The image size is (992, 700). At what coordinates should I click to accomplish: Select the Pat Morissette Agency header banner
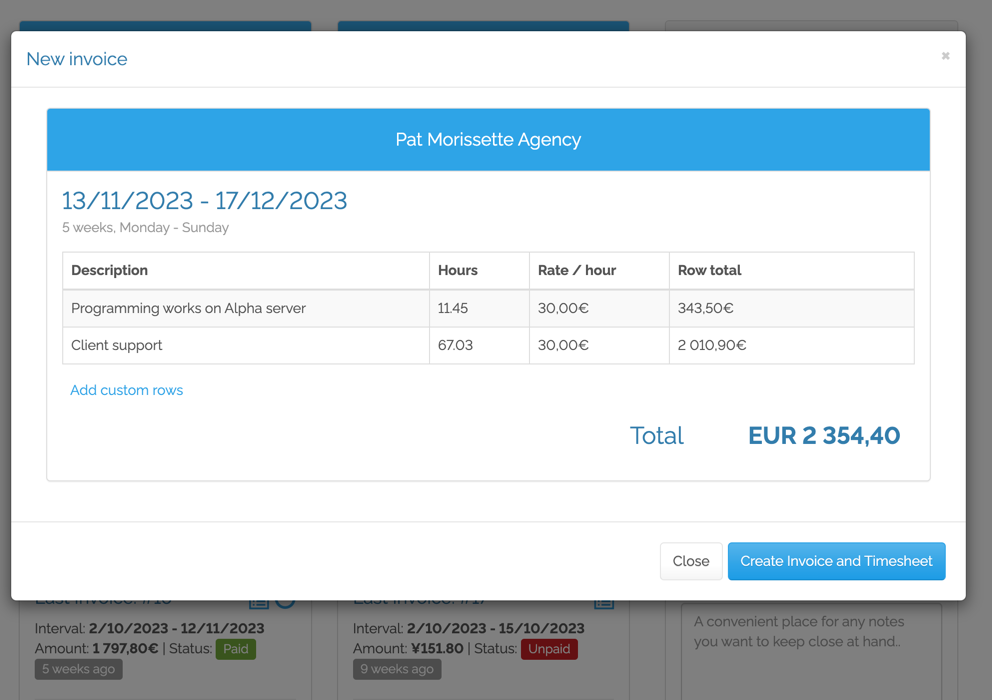(488, 140)
